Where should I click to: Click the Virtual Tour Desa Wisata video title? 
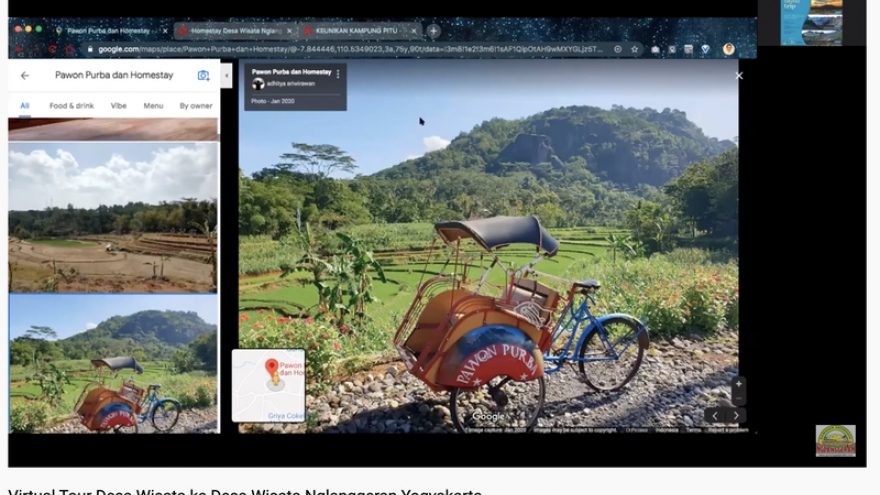(x=245, y=492)
